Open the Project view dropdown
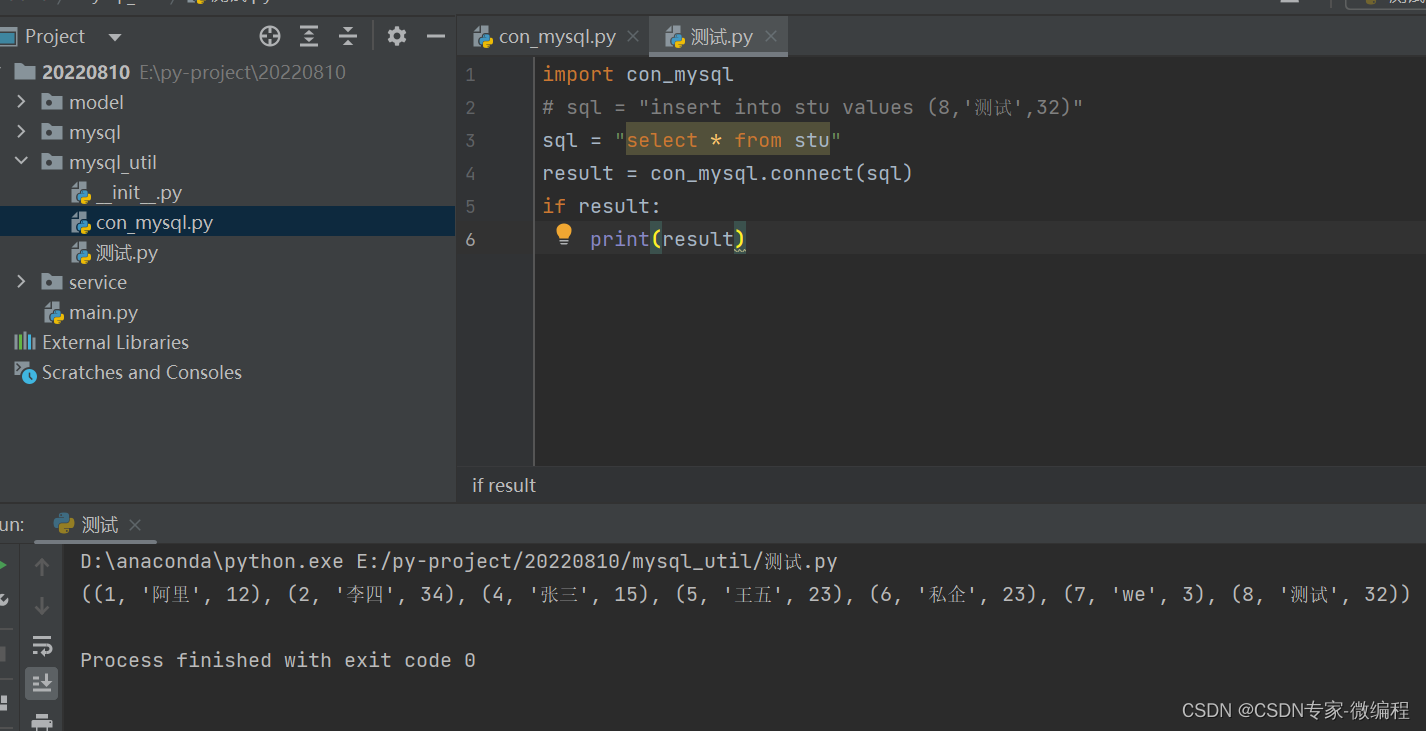Screen dimensions: 1426x731 coord(114,37)
